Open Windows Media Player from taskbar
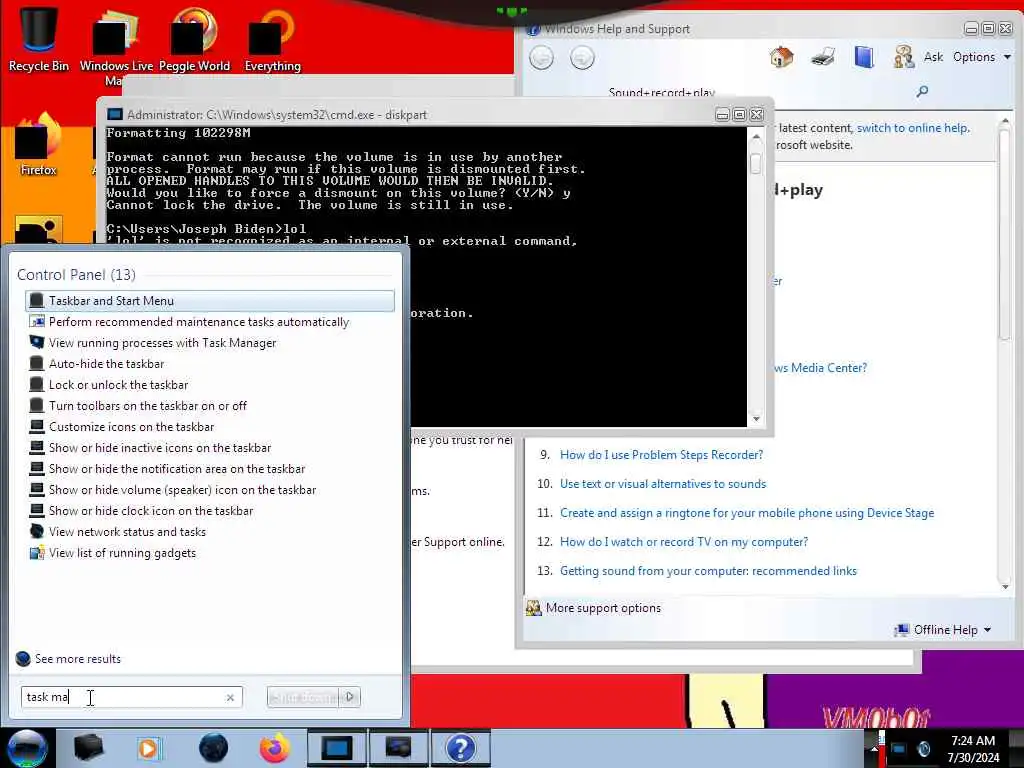Image resolution: width=1024 pixels, height=768 pixels. tap(150, 748)
